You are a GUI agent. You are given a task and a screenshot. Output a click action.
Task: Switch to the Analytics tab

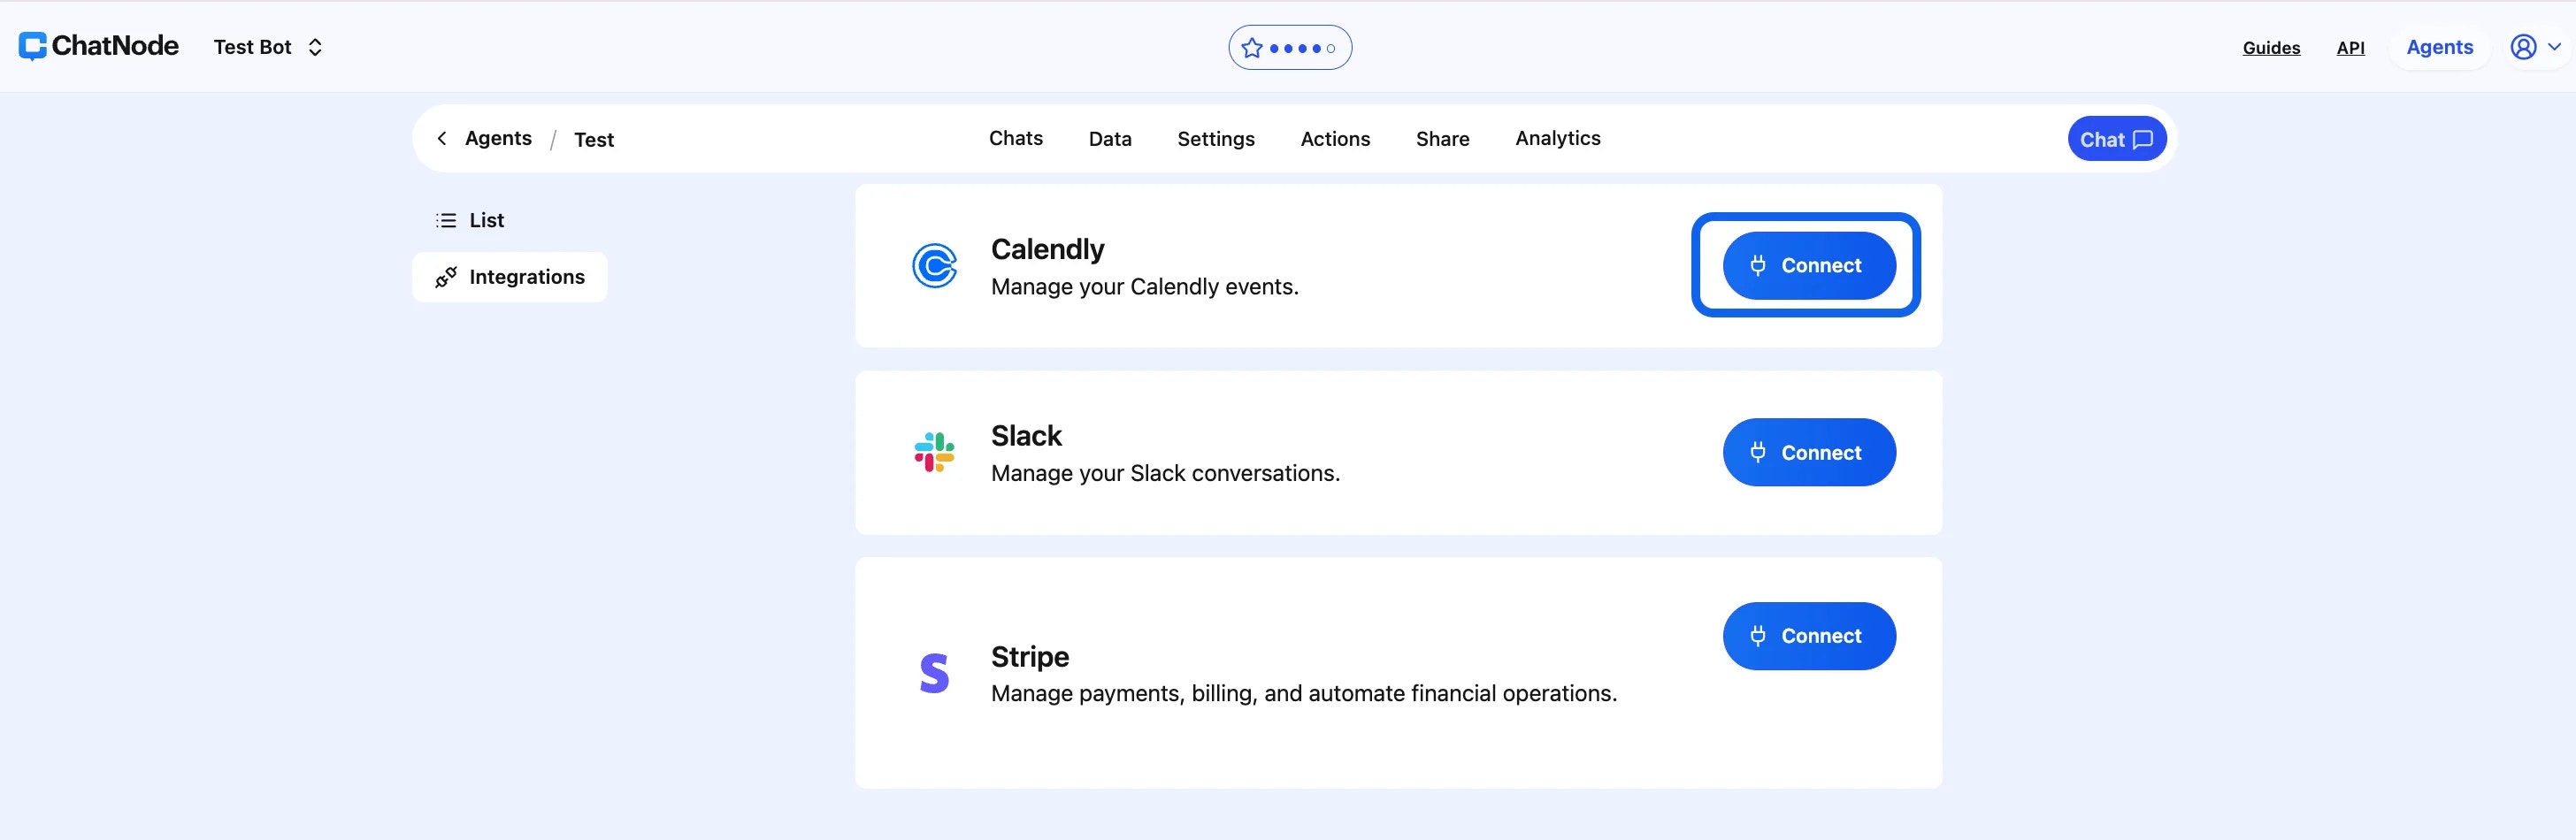tap(1557, 138)
